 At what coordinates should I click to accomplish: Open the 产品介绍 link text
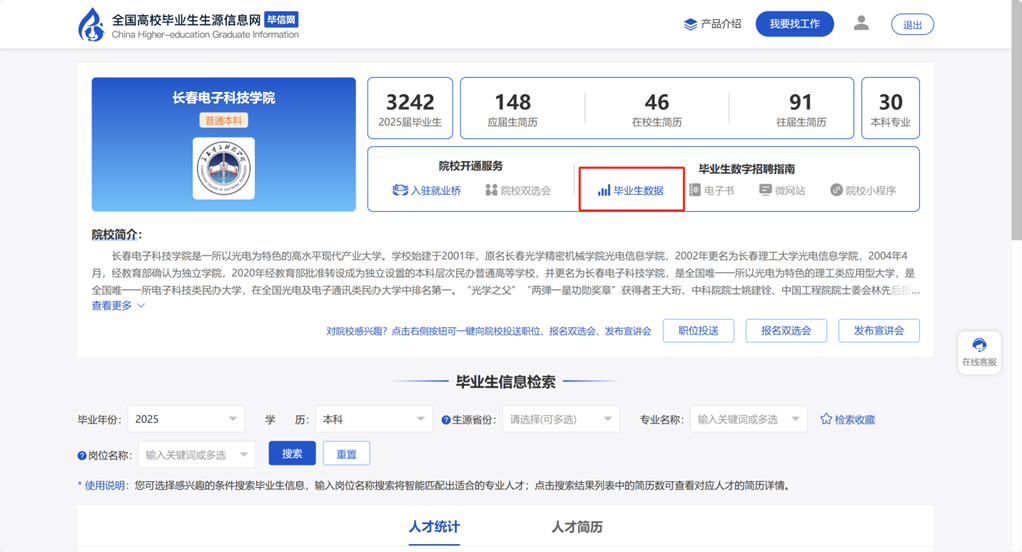click(721, 24)
